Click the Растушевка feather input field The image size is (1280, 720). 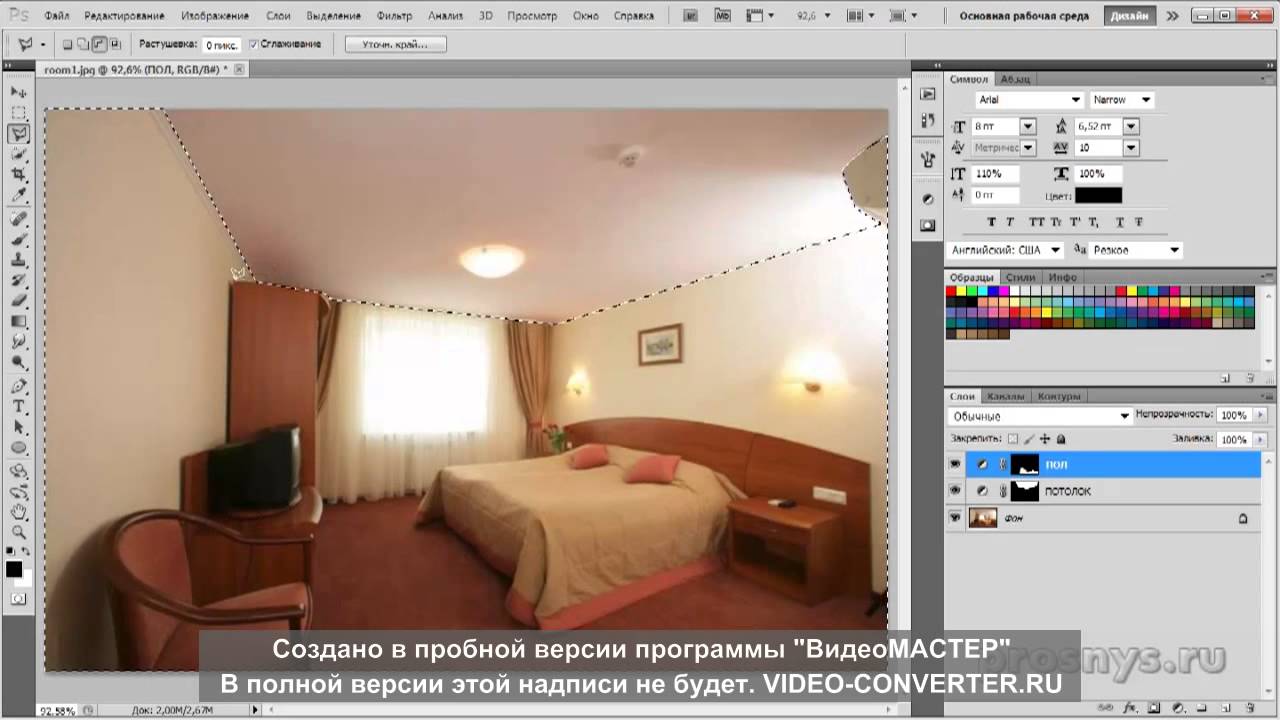(221, 45)
